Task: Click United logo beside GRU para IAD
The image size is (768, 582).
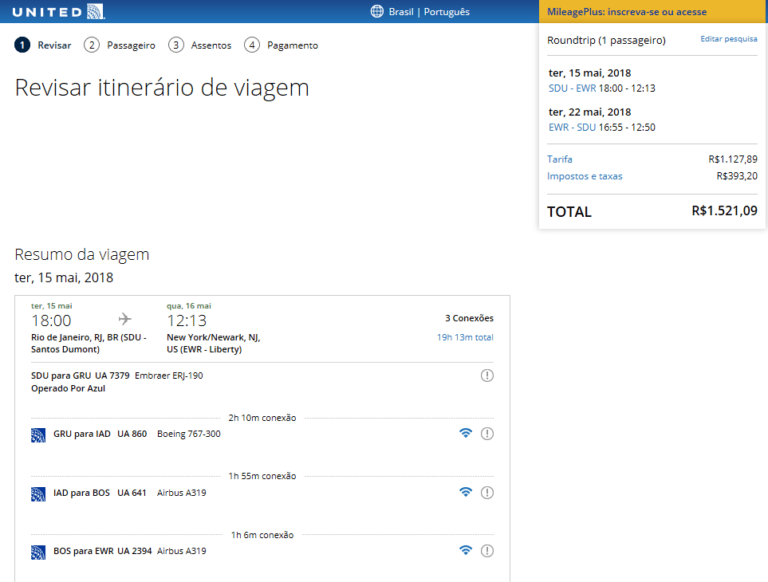Action: click(39, 434)
